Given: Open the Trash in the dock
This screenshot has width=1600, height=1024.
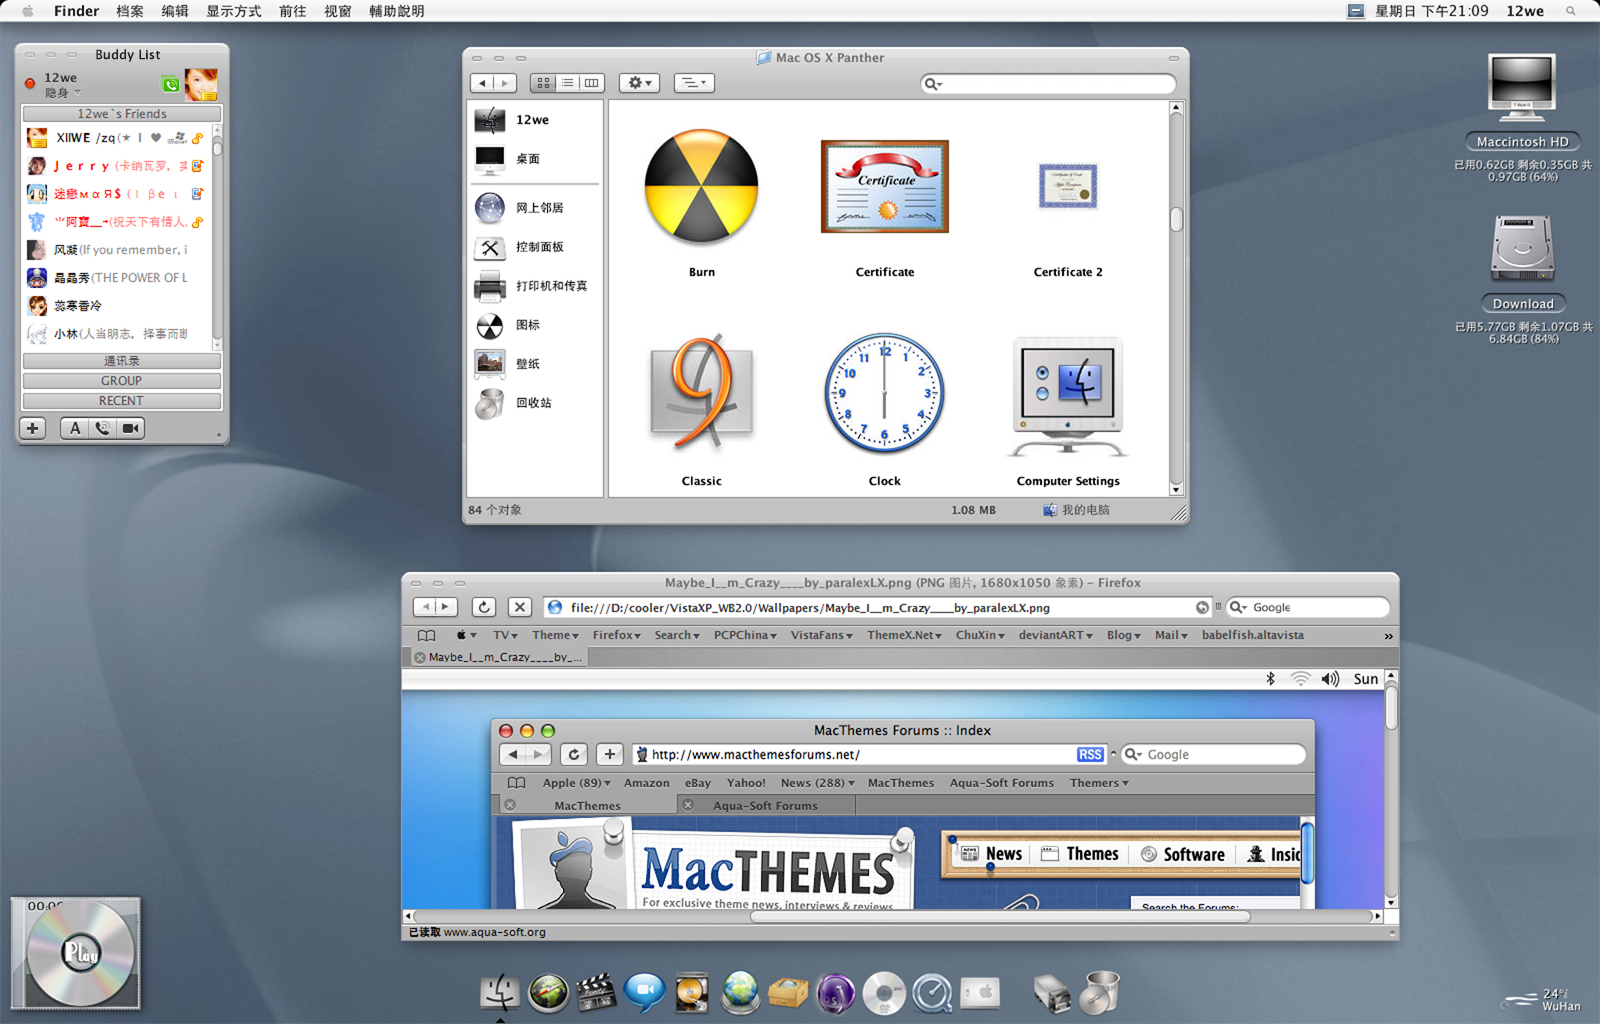Looking at the screenshot, I should [1099, 993].
